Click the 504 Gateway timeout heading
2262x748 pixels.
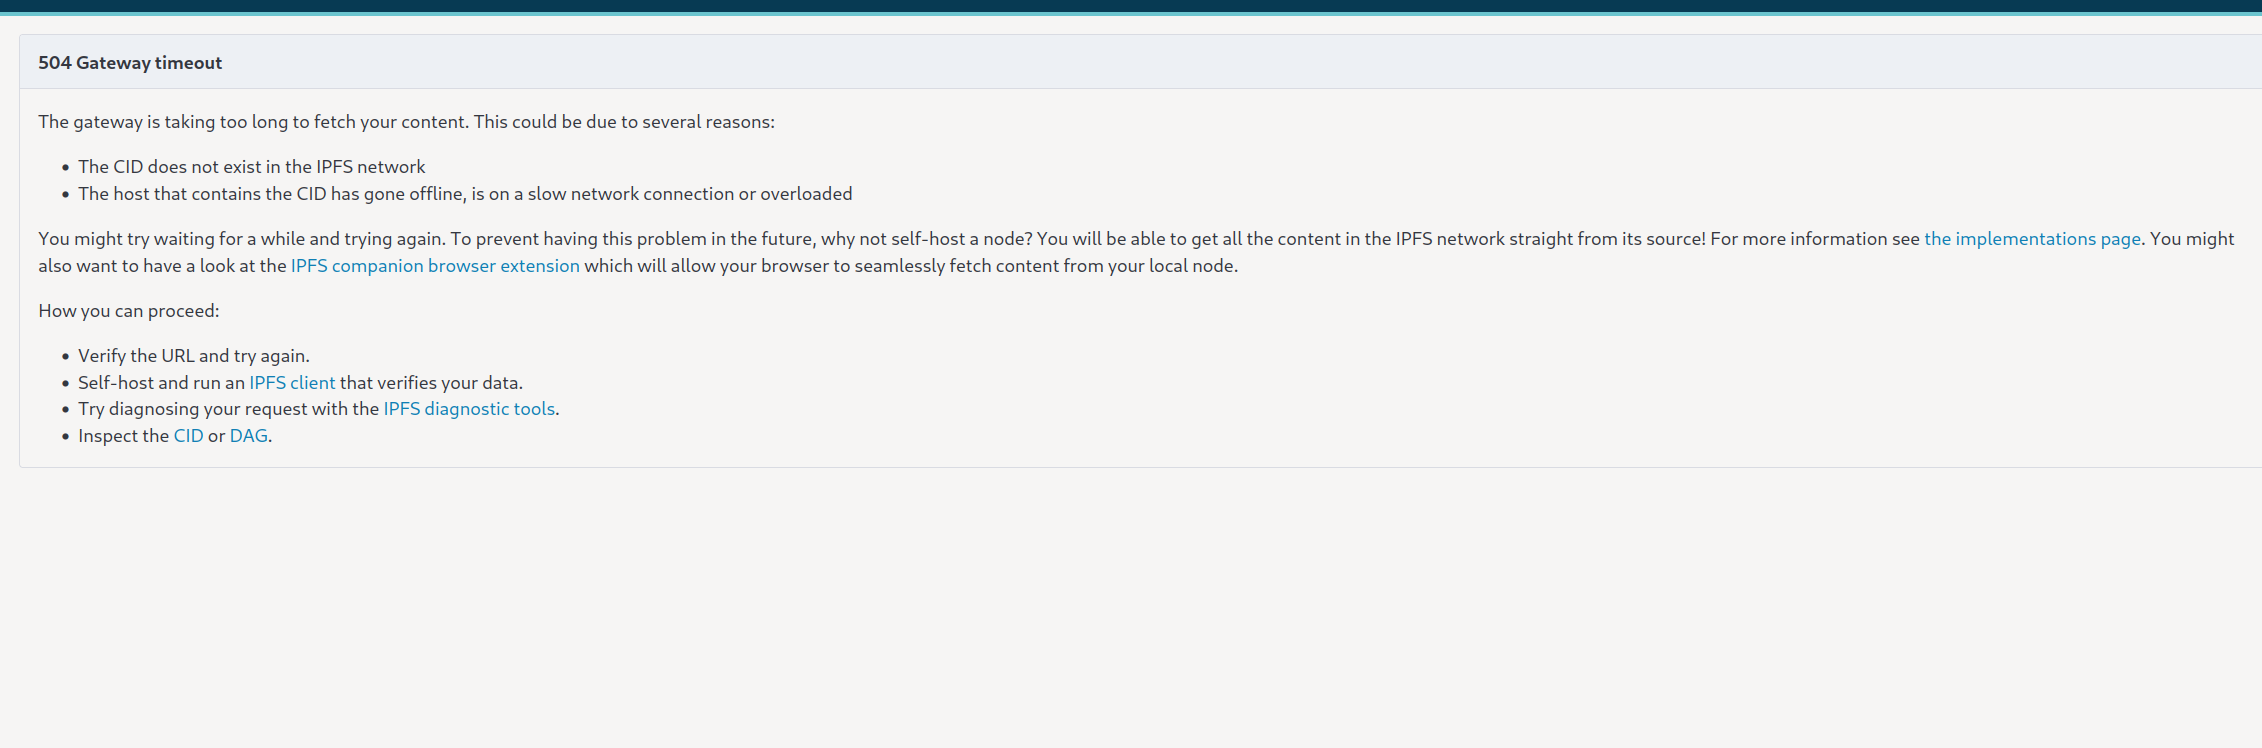(130, 63)
